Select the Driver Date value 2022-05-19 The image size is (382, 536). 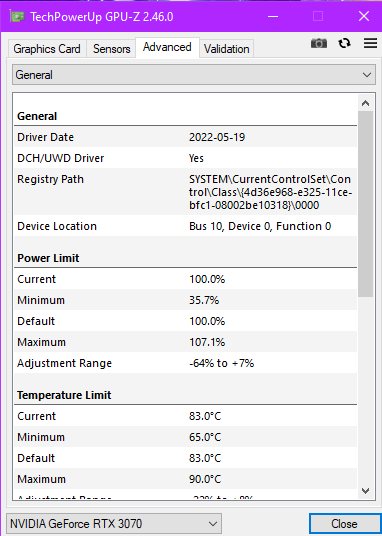coord(217,137)
